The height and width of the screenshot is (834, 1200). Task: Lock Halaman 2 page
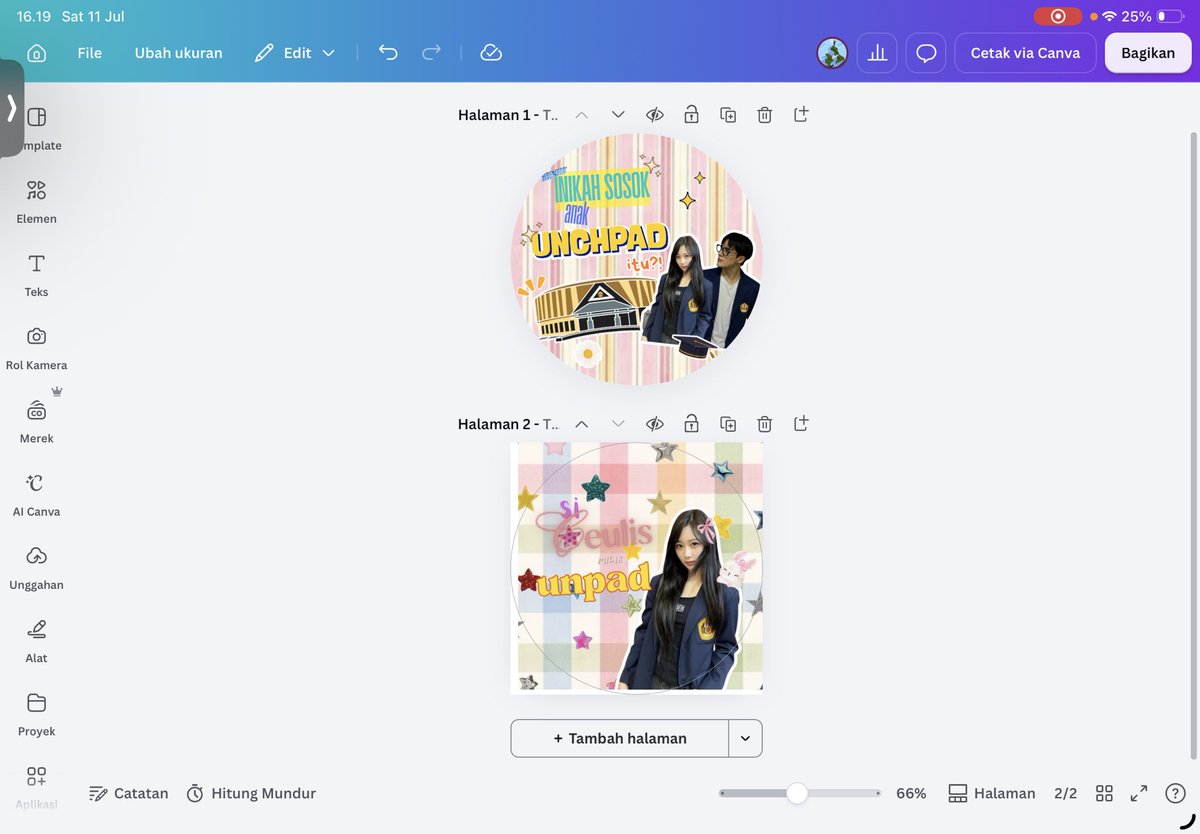(x=691, y=424)
